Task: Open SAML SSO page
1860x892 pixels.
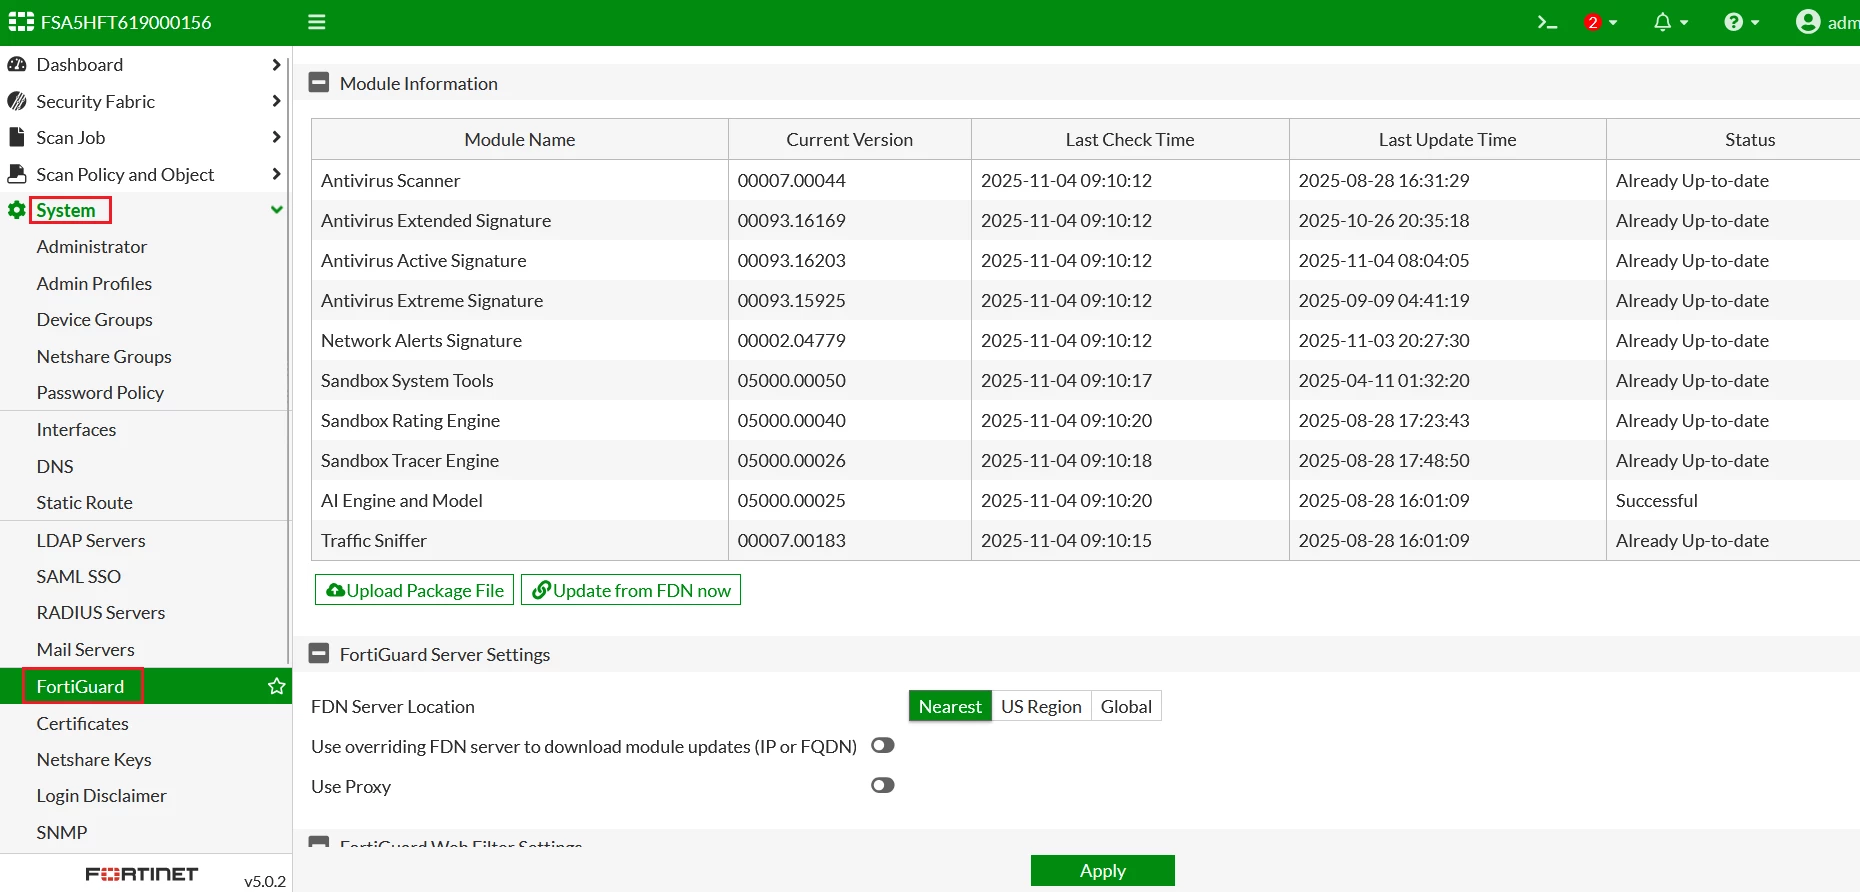Action: click(x=79, y=577)
